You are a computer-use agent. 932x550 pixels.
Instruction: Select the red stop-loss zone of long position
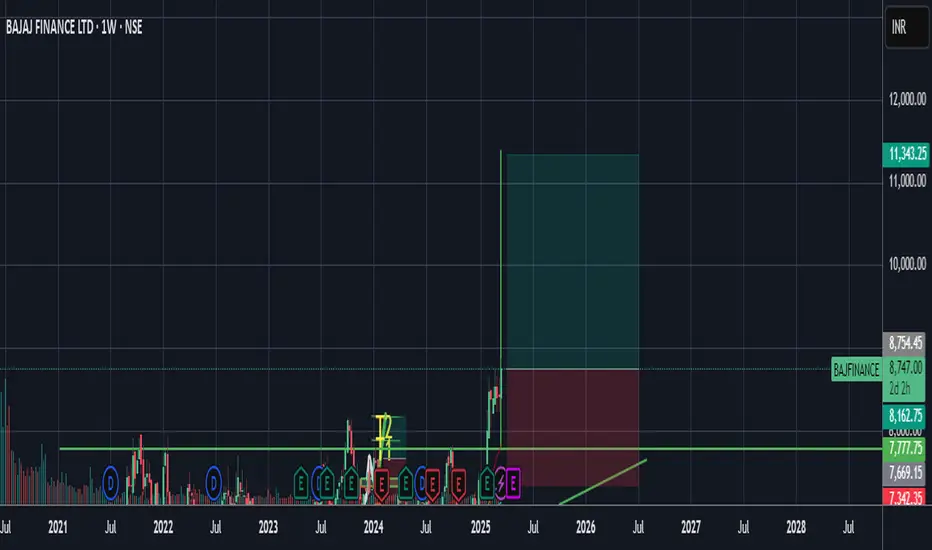[572, 428]
